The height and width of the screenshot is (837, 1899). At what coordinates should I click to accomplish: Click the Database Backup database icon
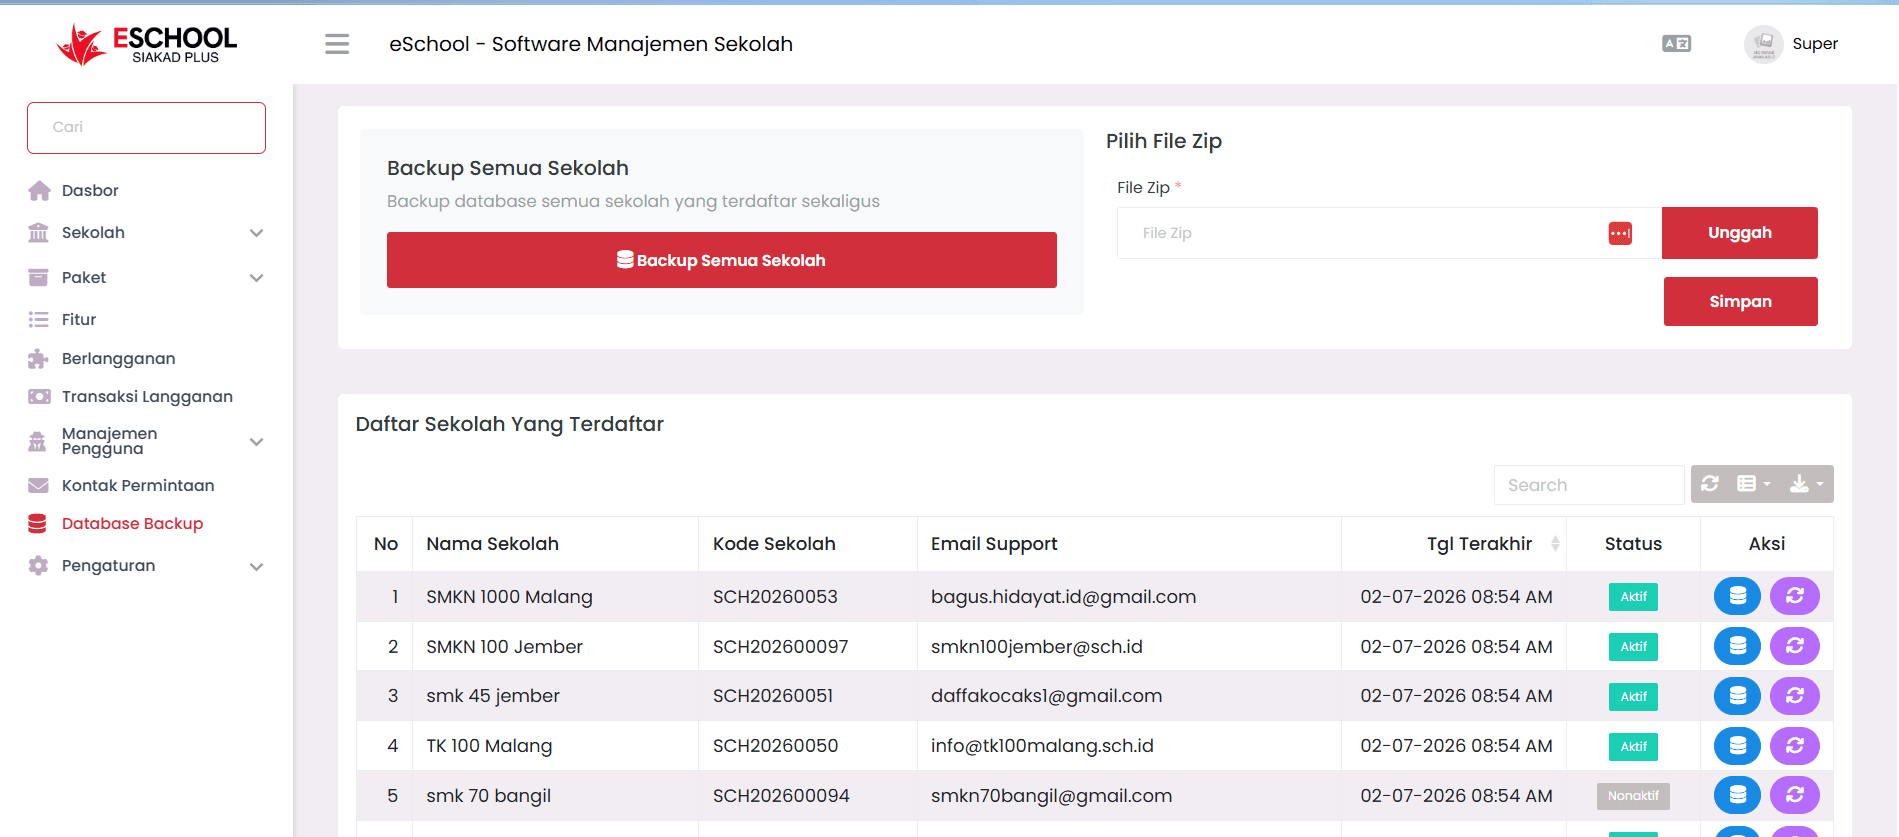click(x=38, y=524)
